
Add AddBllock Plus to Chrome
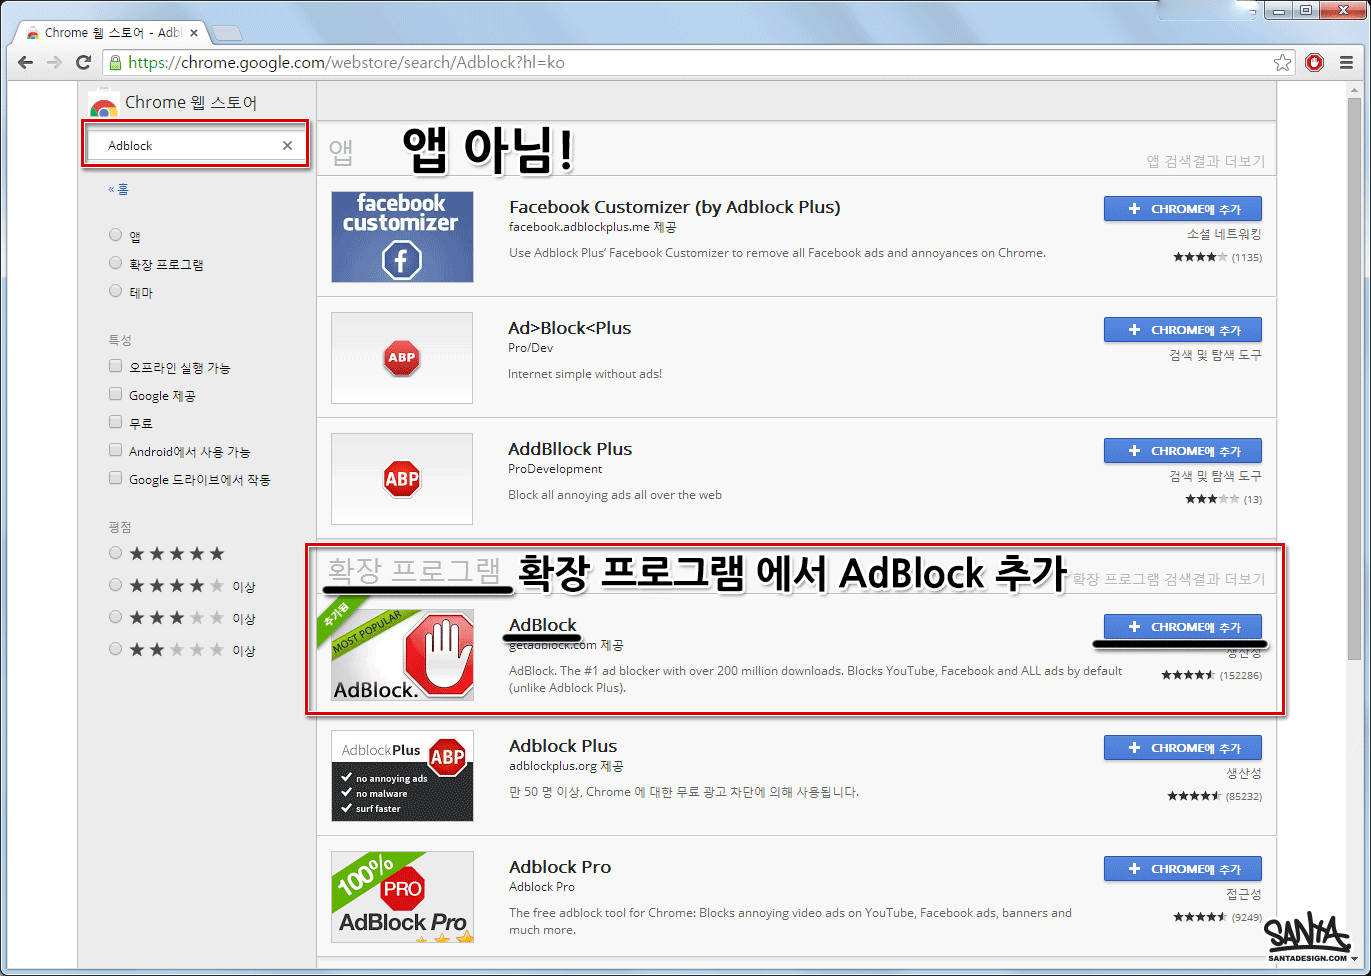click(x=1183, y=451)
